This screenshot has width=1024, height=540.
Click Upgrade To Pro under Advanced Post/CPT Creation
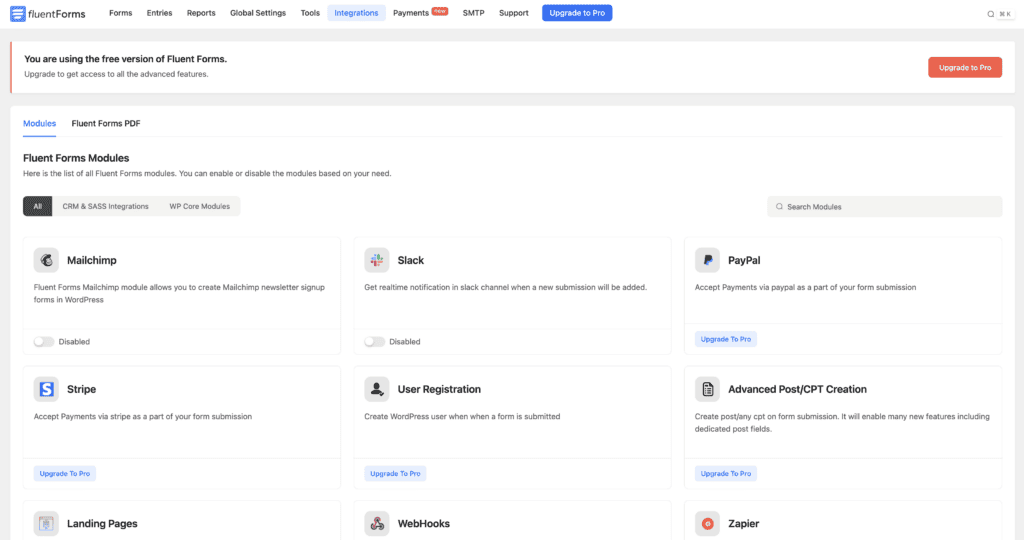(x=726, y=473)
